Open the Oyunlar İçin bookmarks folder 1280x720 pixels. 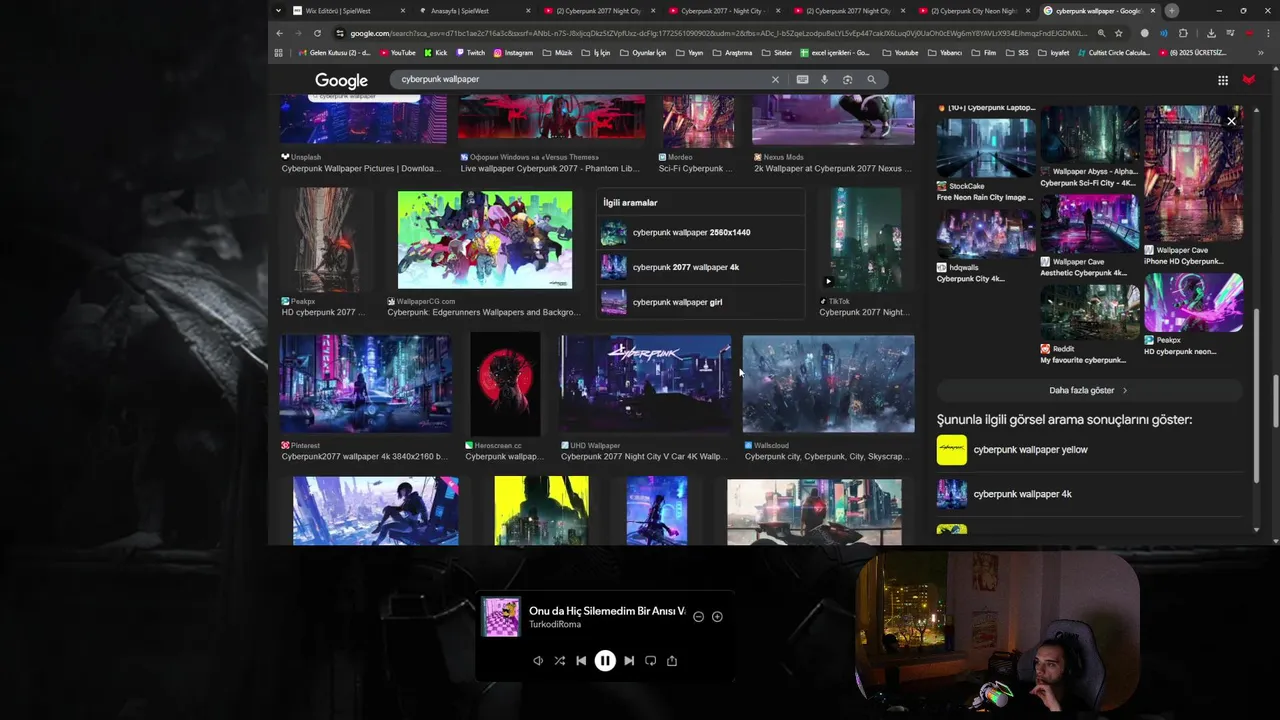(x=642, y=53)
